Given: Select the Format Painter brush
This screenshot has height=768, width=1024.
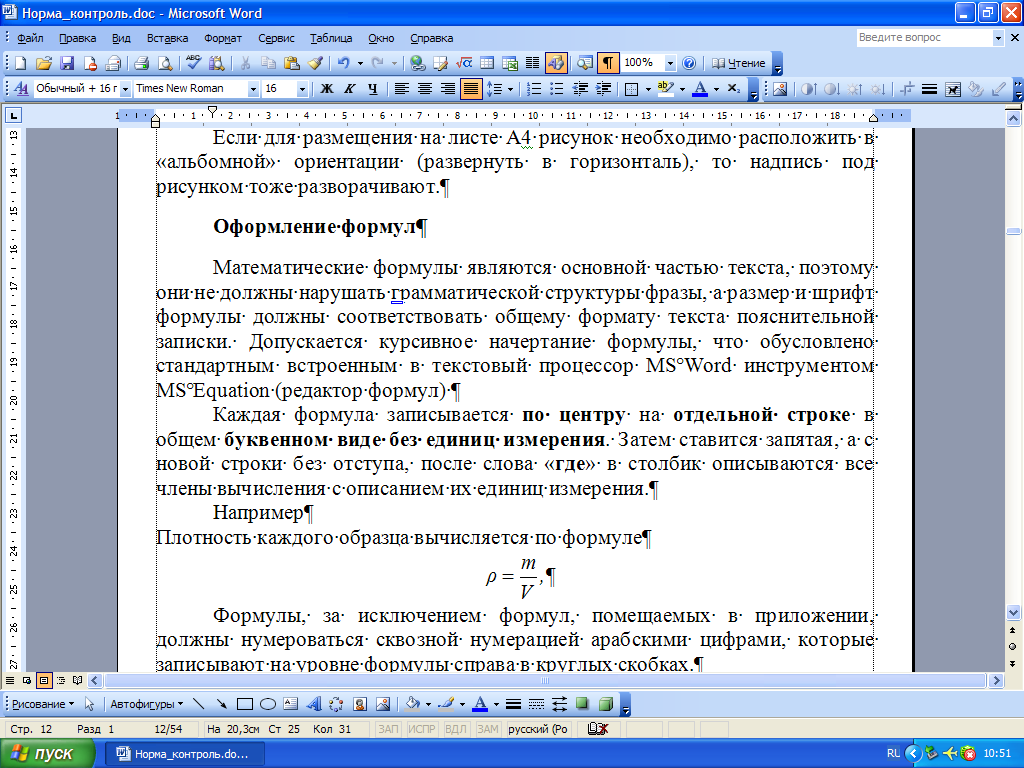Looking at the screenshot, I should click(x=315, y=63).
